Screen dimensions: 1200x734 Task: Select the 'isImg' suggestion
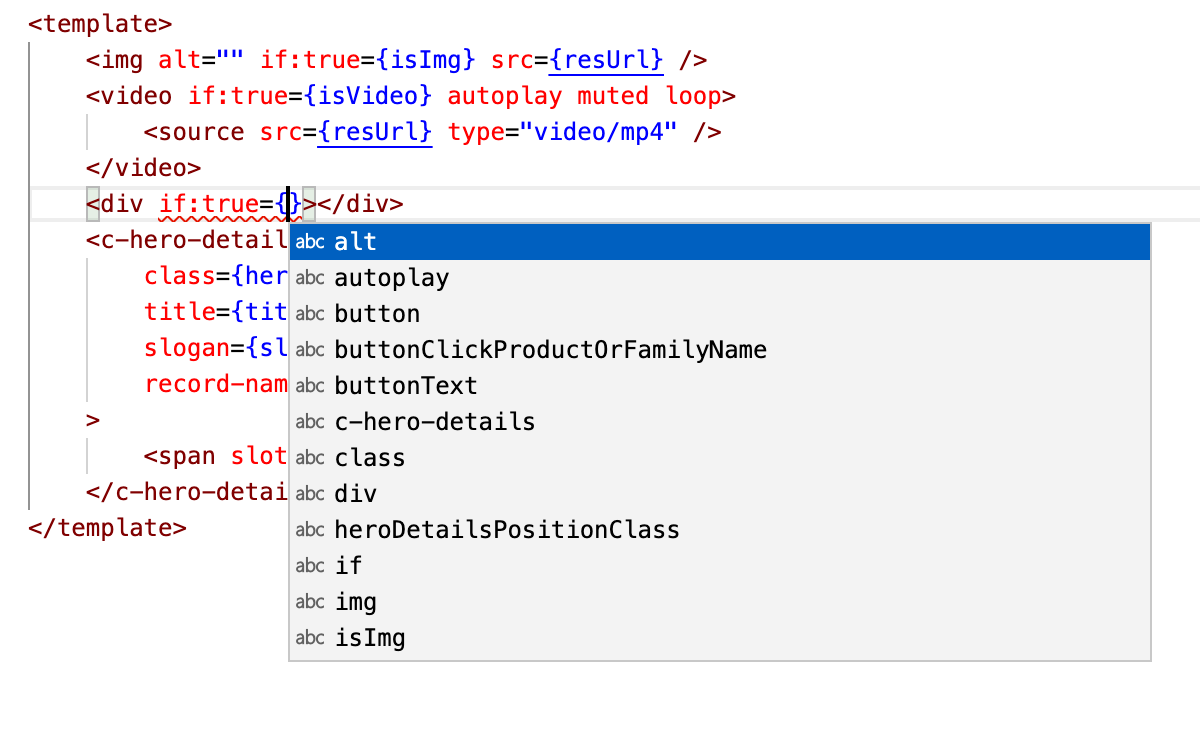720,638
